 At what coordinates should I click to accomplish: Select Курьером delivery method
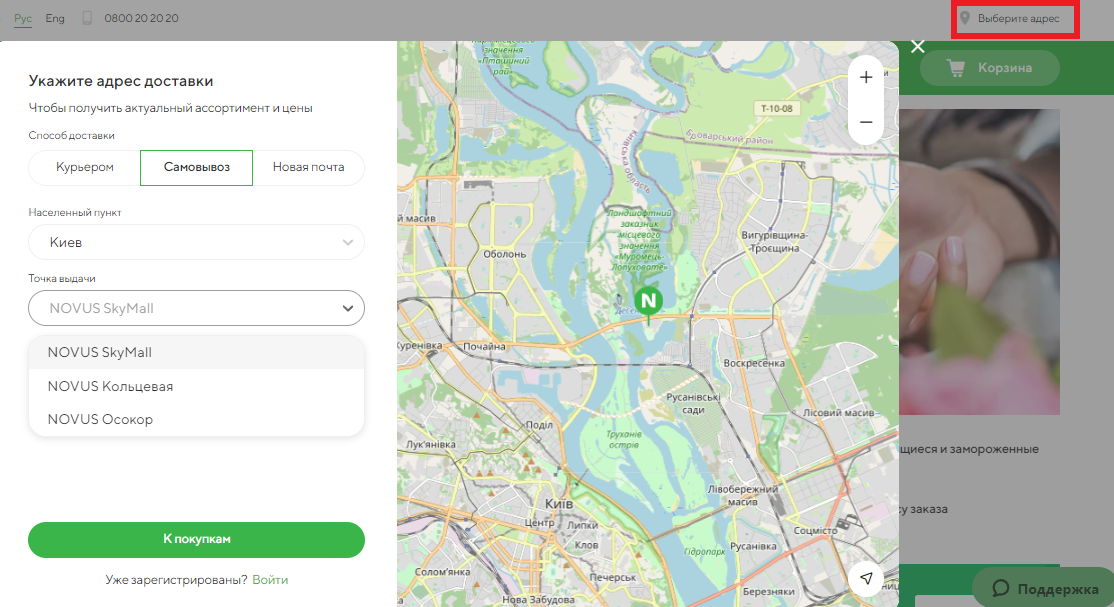pos(85,167)
